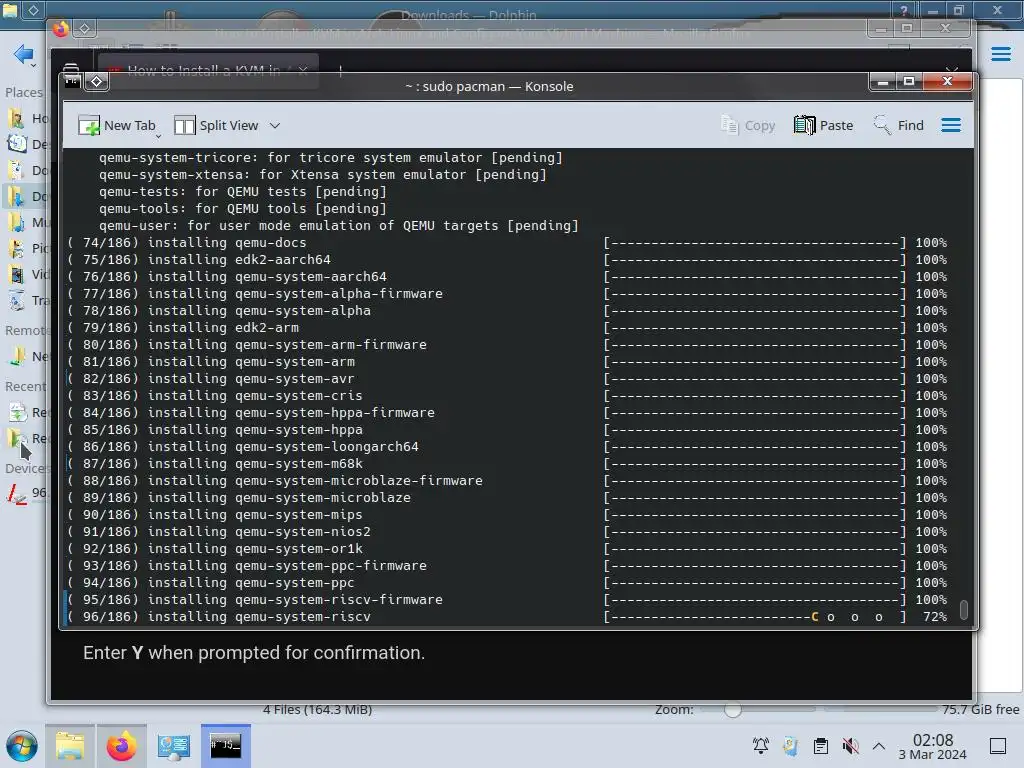Open the first Recent item in sidebar
The height and width of the screenshot is (768, 1024).
pyautogui.click(x=26, y=412)
